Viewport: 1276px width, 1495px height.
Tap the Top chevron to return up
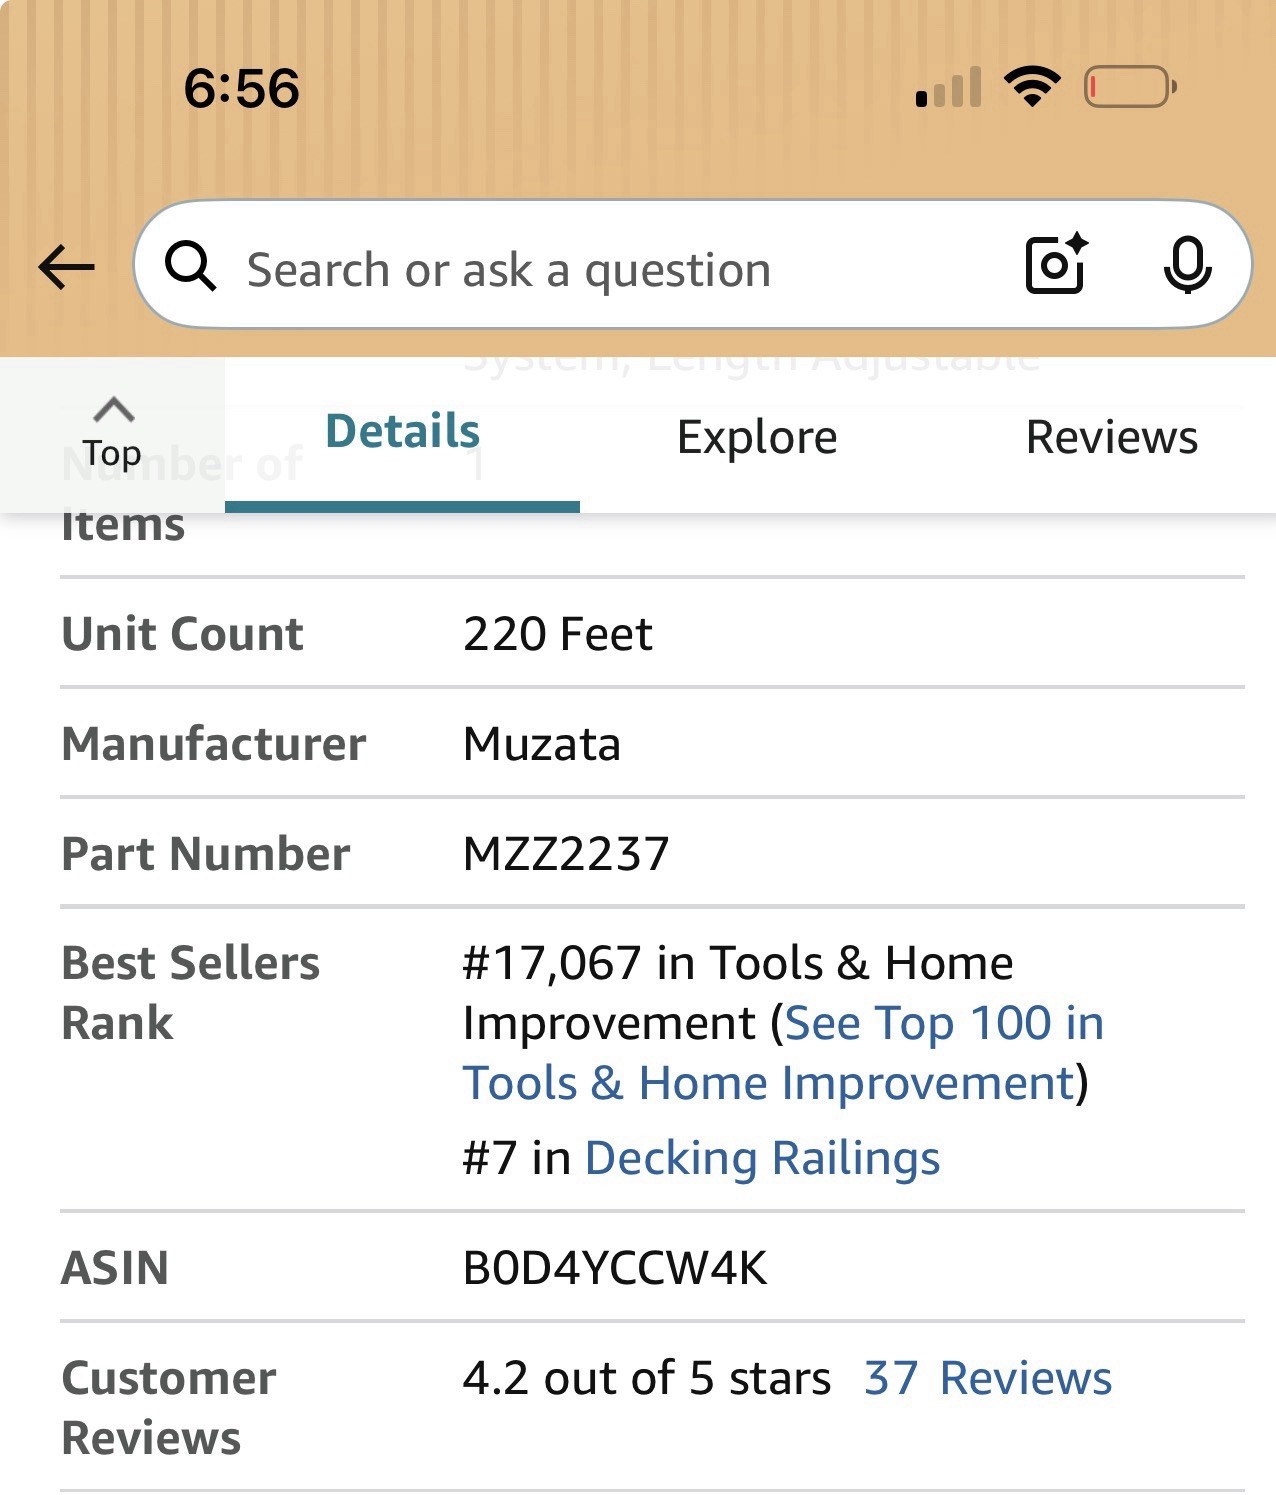point(112,434)
